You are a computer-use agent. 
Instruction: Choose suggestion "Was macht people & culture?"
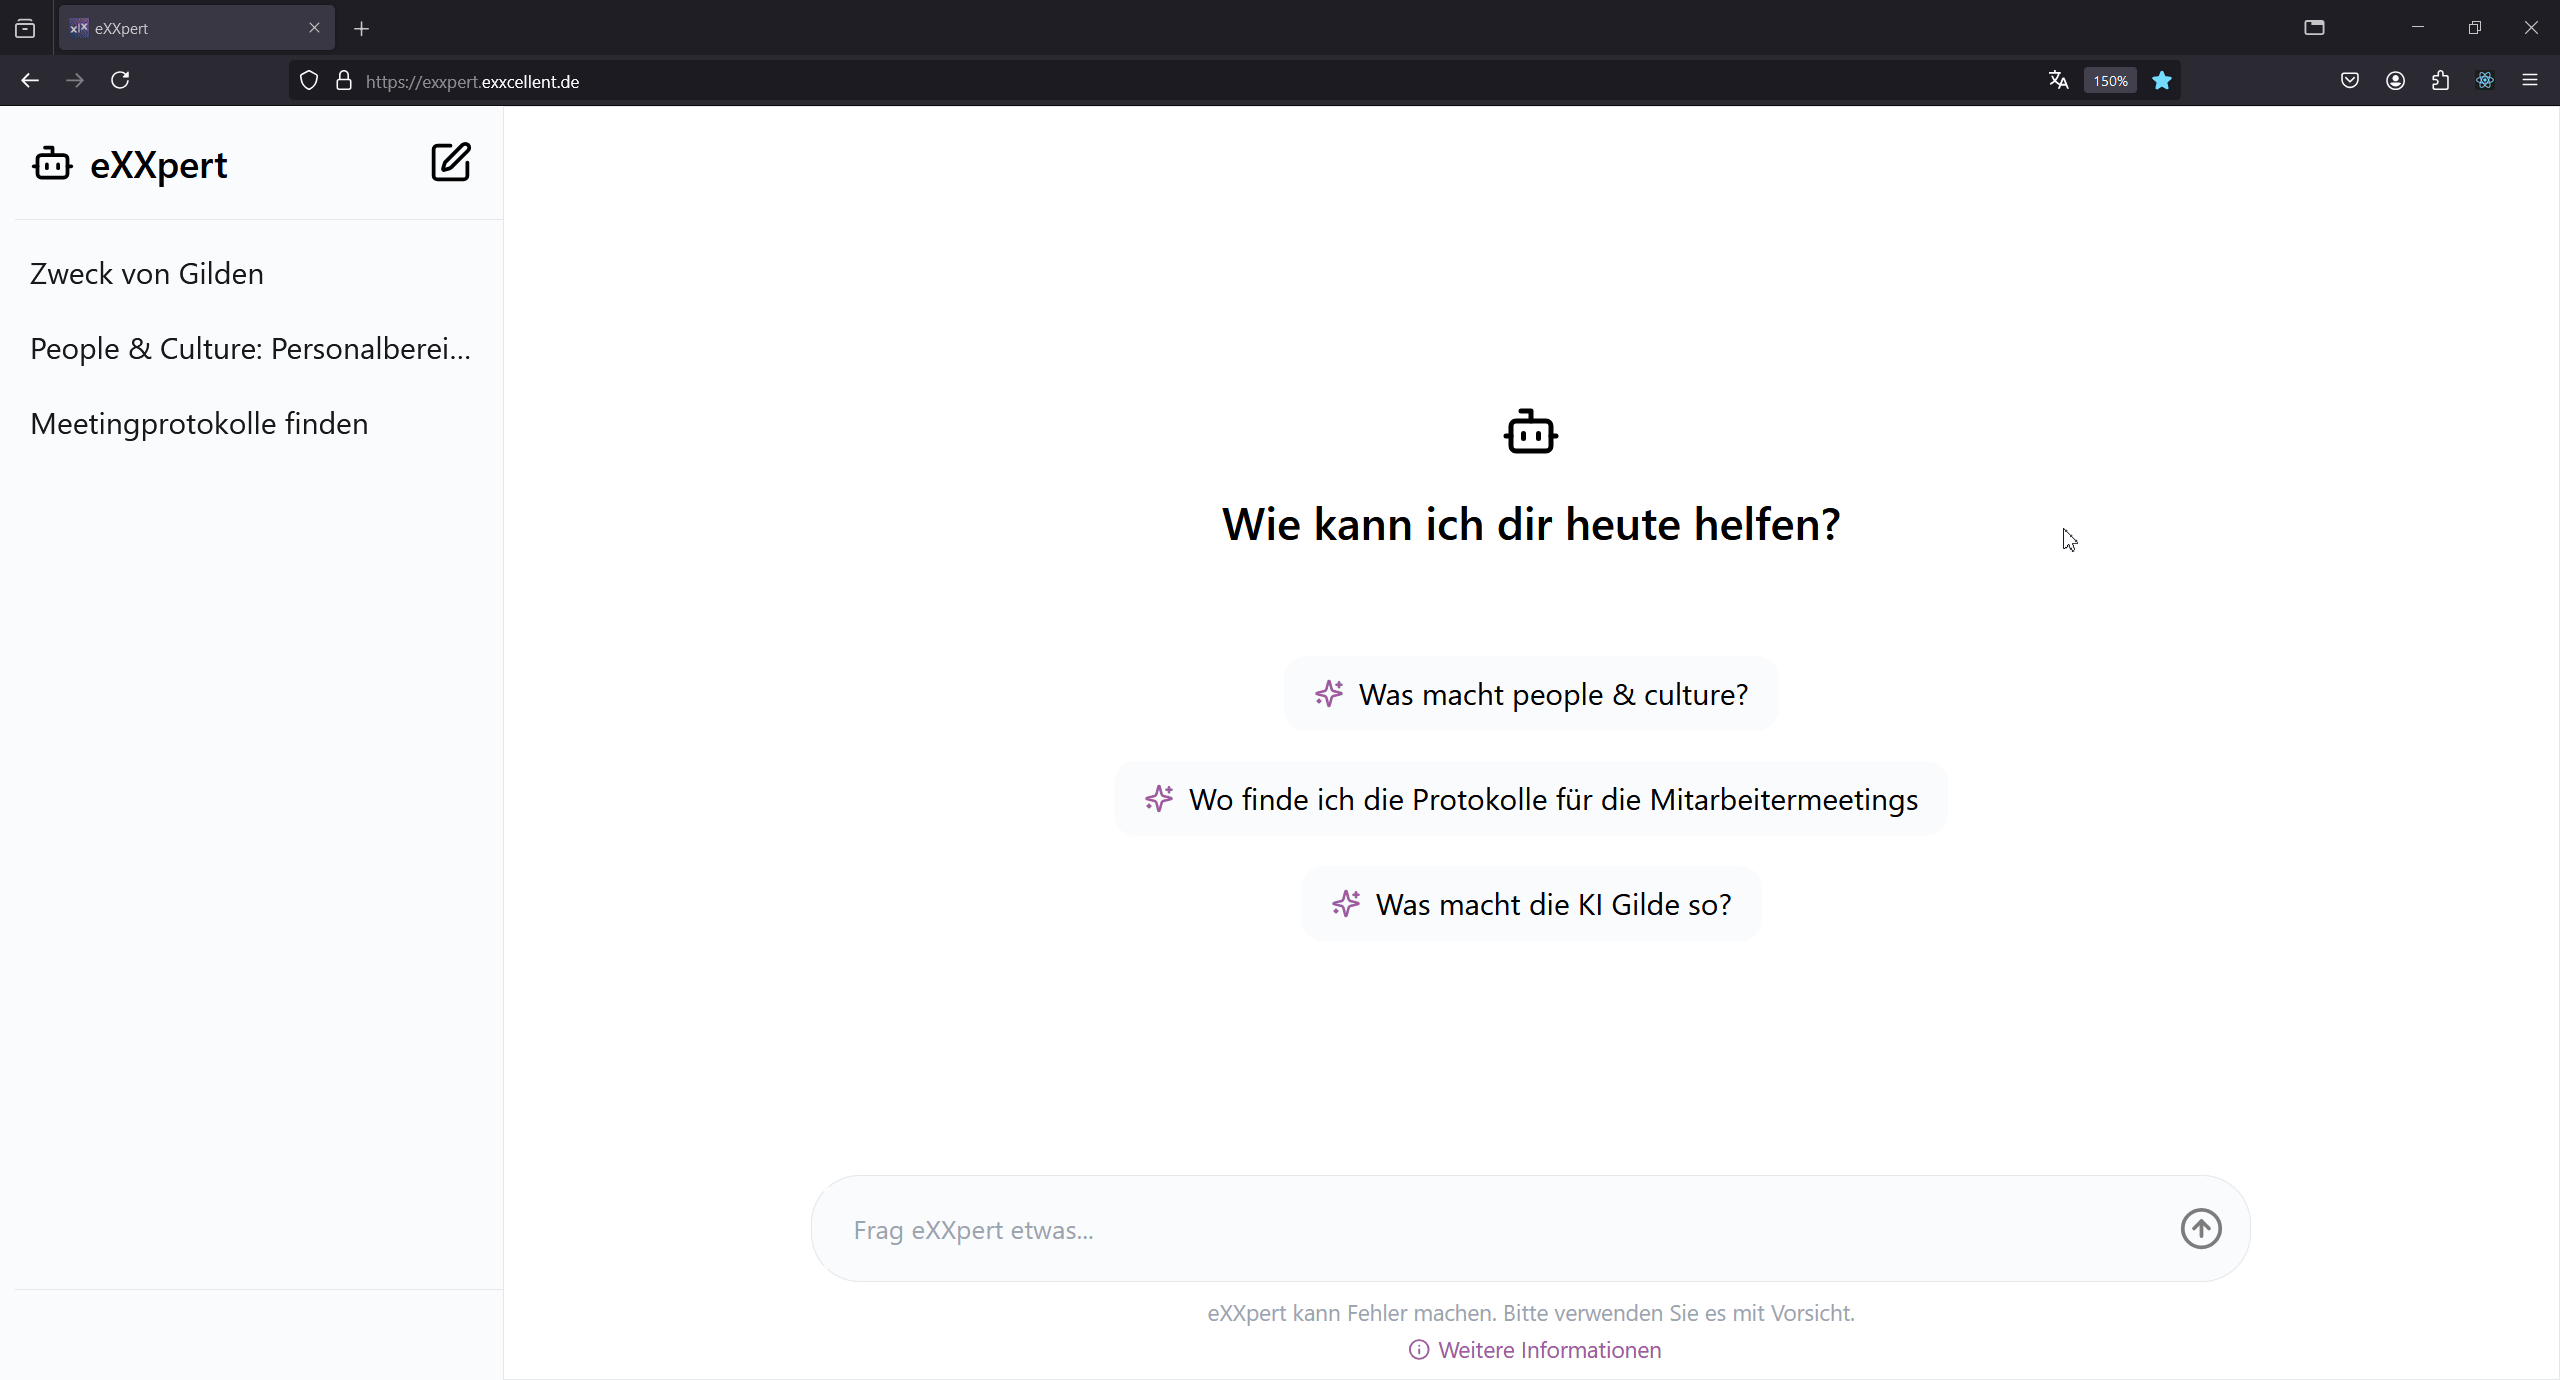tap(1530, 693)
